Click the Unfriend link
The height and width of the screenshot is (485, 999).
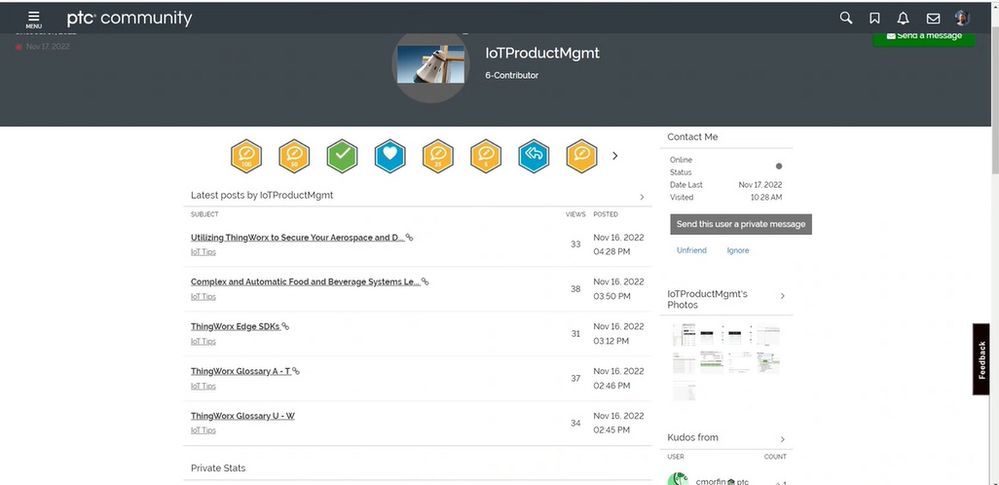(x=691, y=251)
